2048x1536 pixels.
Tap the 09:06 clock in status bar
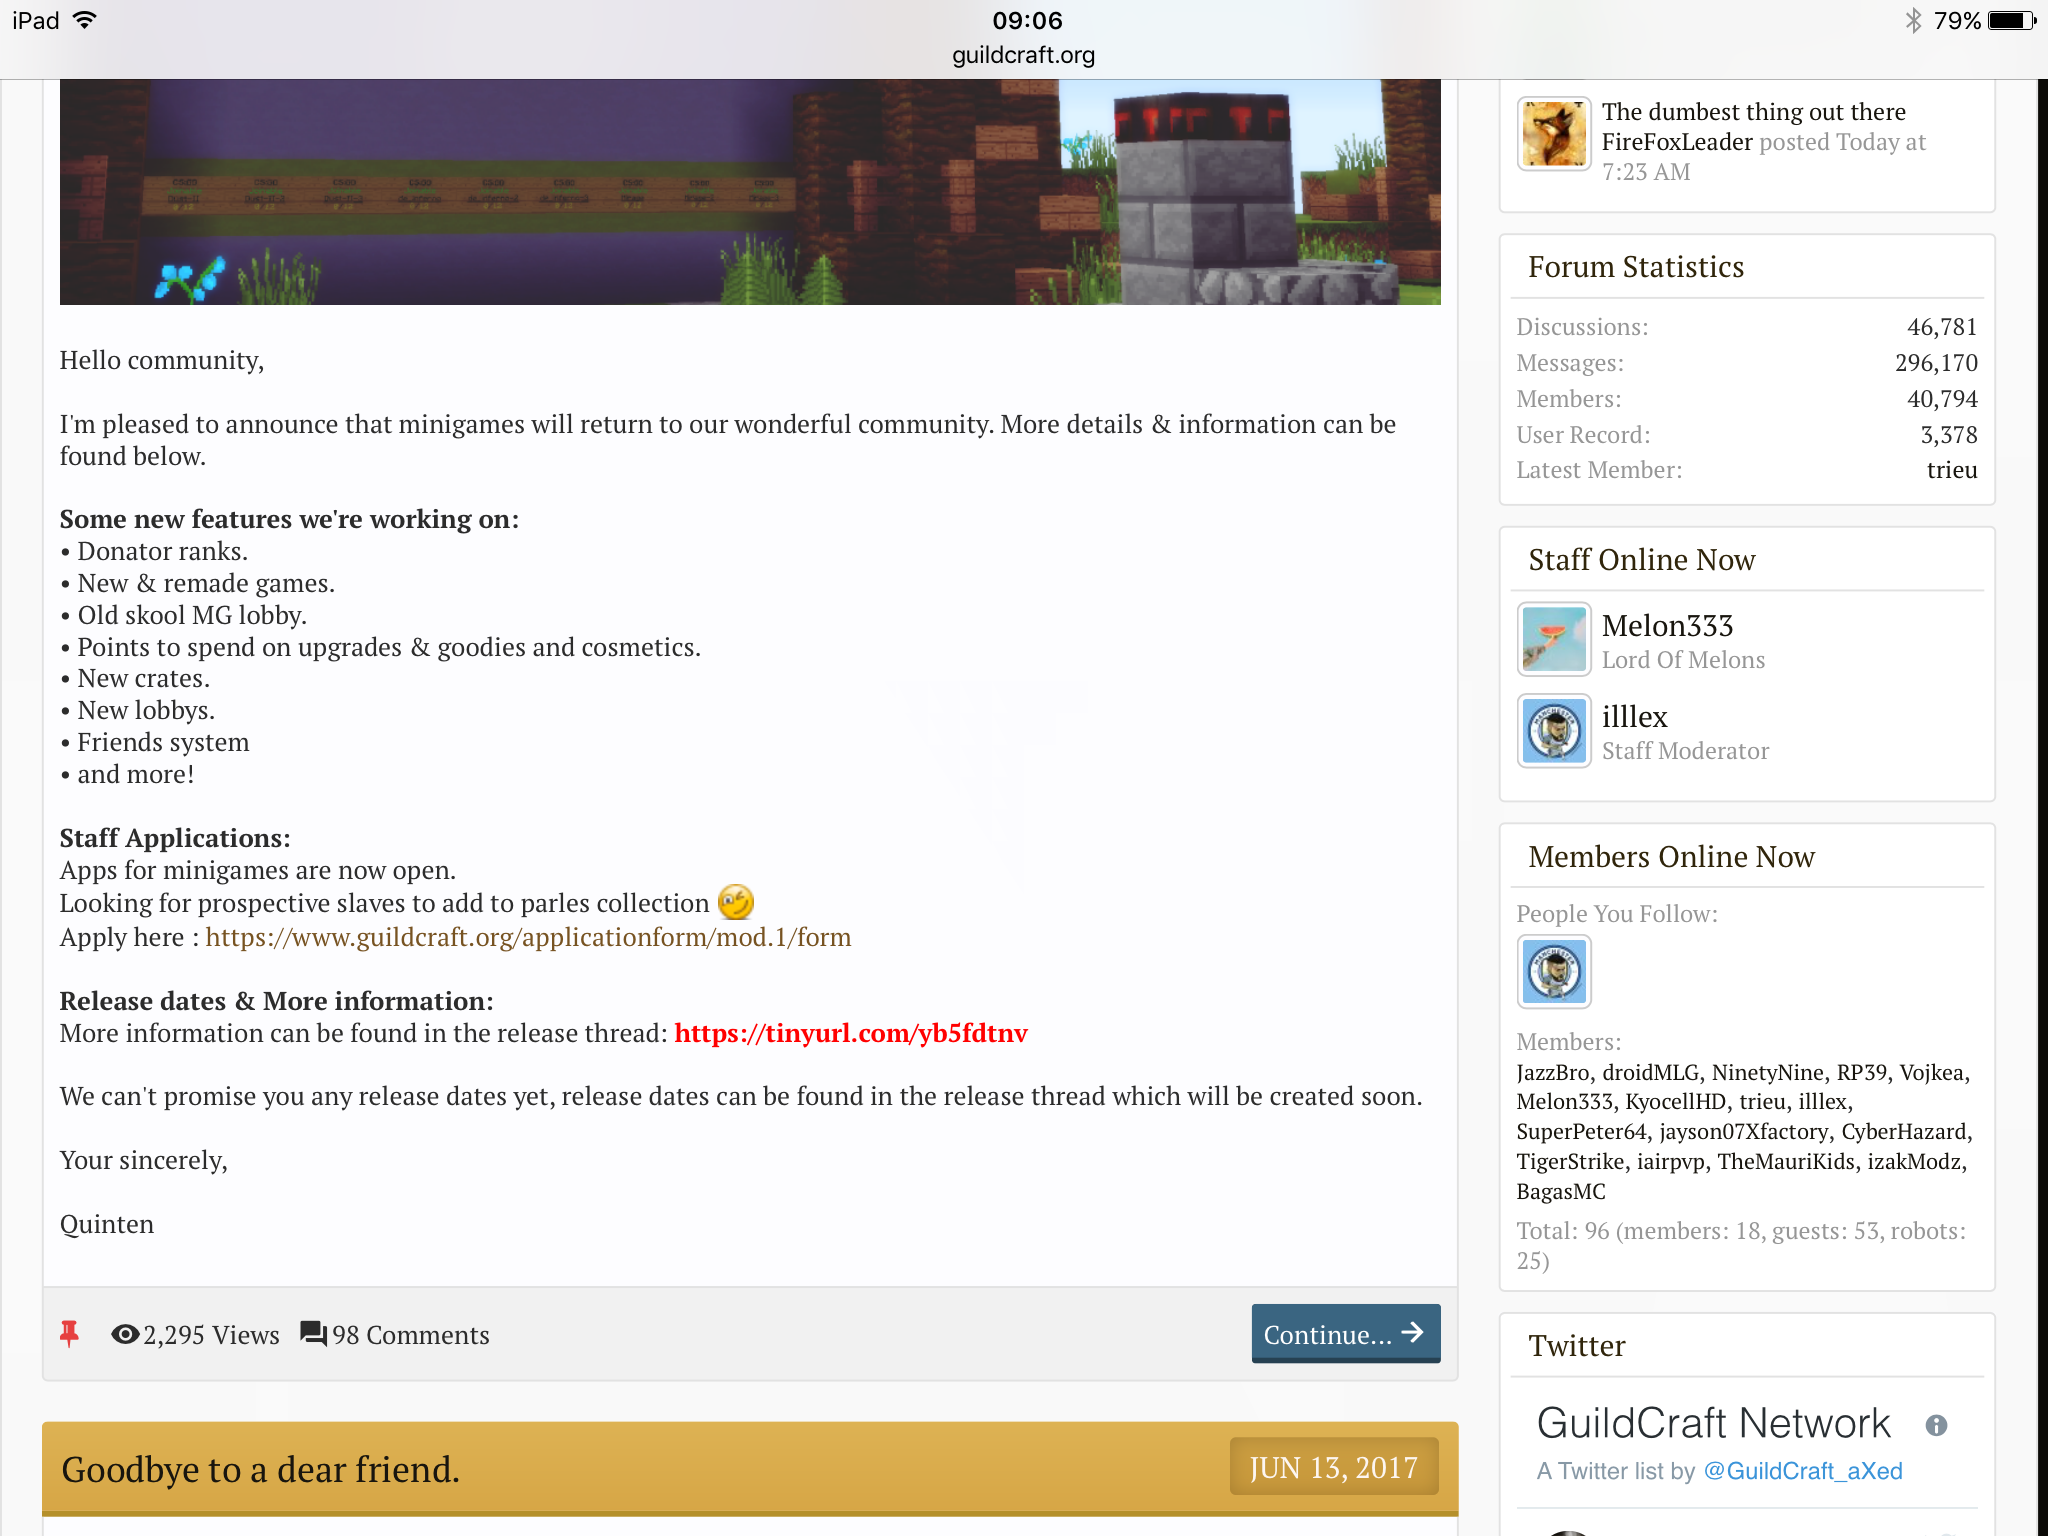coord(1027,20)
